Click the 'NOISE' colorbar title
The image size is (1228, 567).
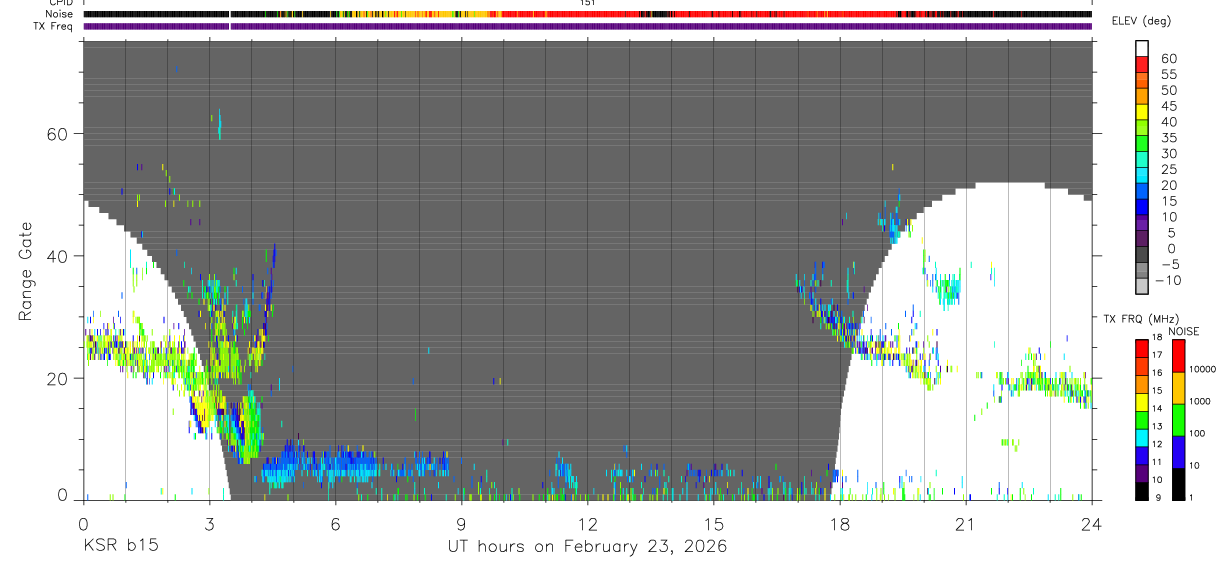coord(1183,331)
